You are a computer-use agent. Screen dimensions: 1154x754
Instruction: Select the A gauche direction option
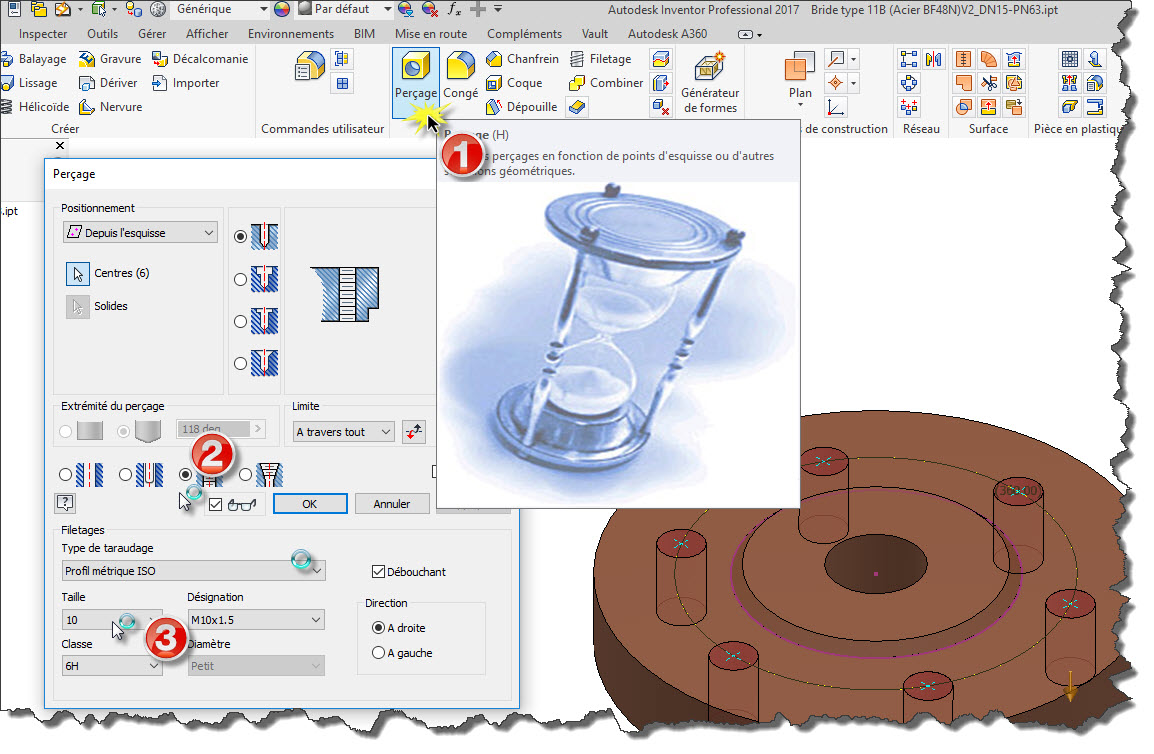(378, 653)
